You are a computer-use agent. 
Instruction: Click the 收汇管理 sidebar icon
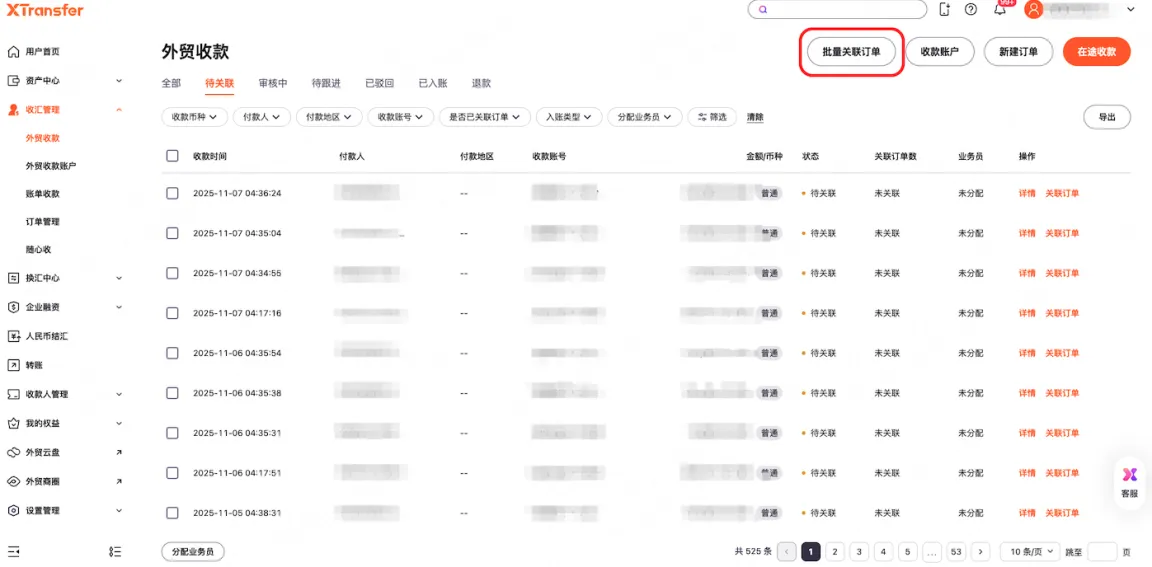[x=12, y=109]
